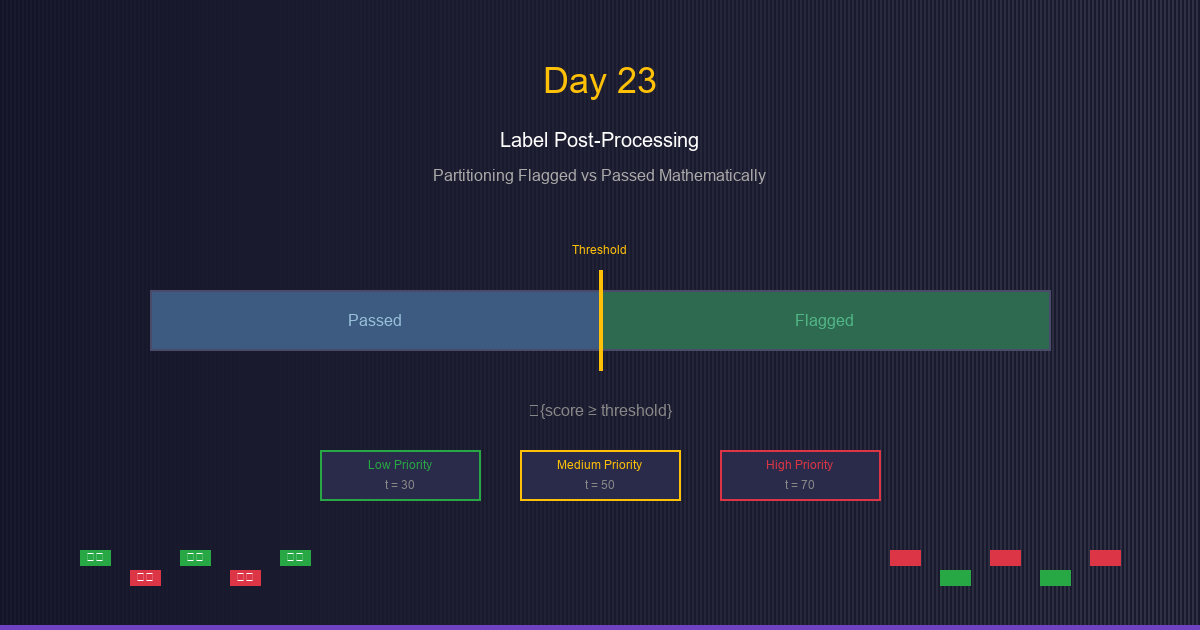Click the left green block, bottom-right group
Screen dimensions: 1200x630
[955, 578]
